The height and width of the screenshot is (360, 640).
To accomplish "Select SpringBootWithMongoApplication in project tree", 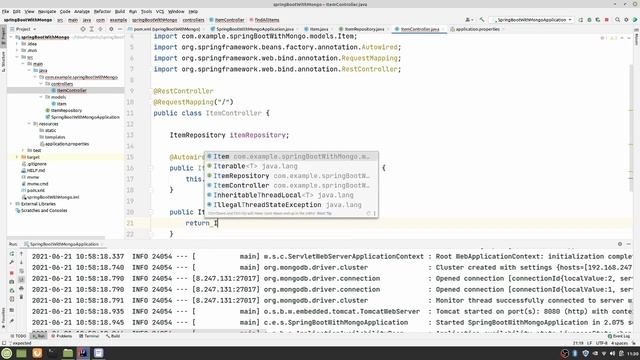I will click(x=83, y=117).
